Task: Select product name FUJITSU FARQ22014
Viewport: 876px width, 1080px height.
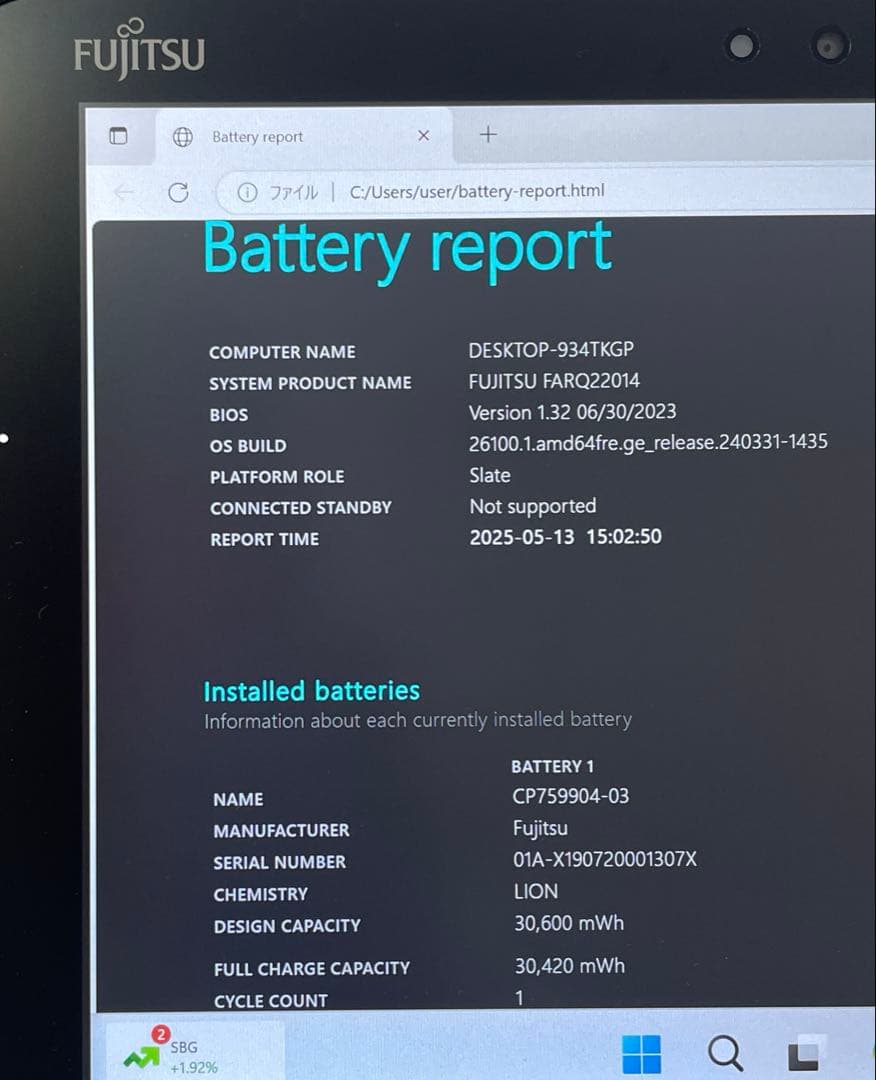Action: pos(554,381)
